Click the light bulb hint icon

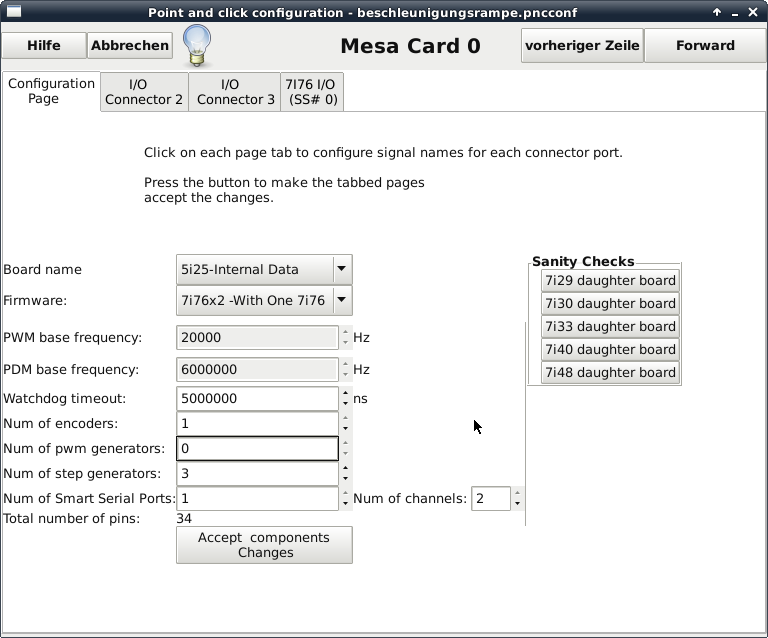pos(197,46)
